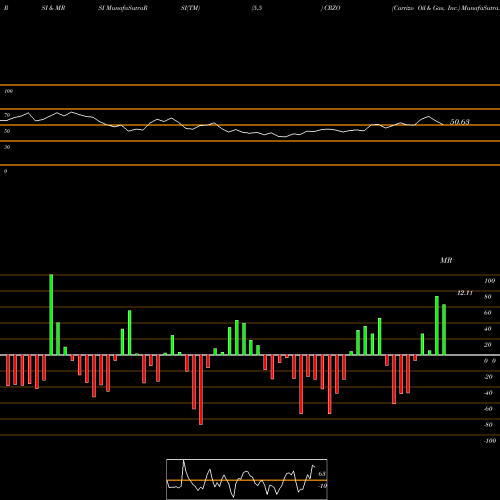Screen dimensions: 500x500
Task: Click the 40 label on MR axis
Action: click(x=488, y=329)
